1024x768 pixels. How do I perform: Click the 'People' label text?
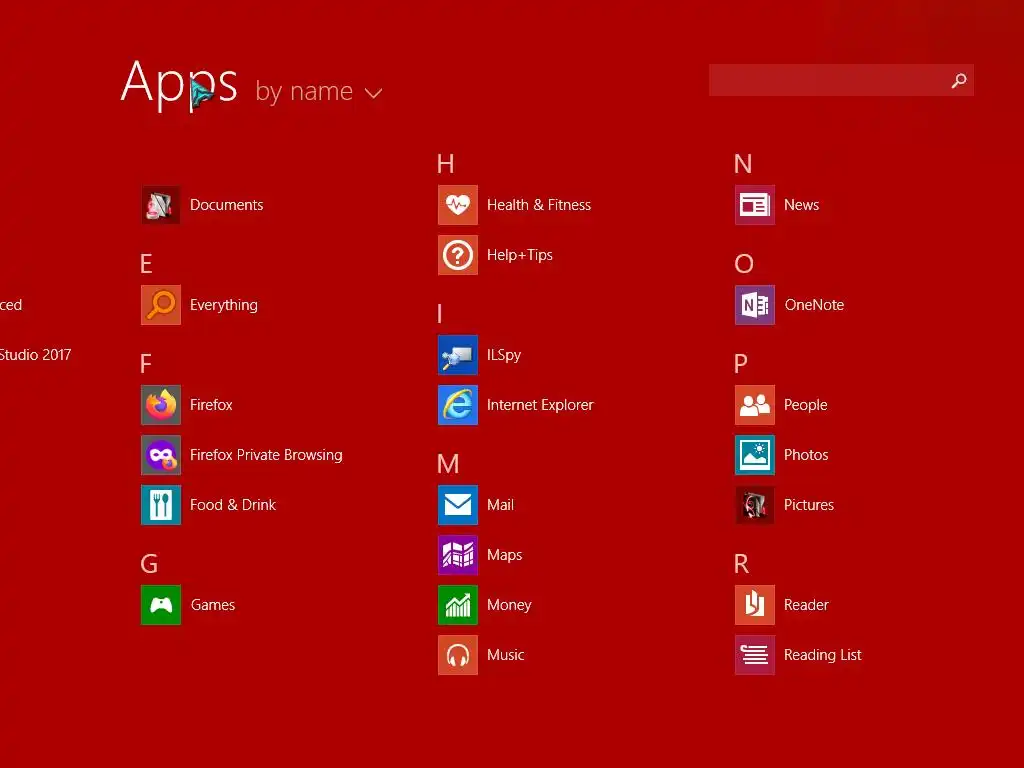pyautogui.click(x=805, y=405)
